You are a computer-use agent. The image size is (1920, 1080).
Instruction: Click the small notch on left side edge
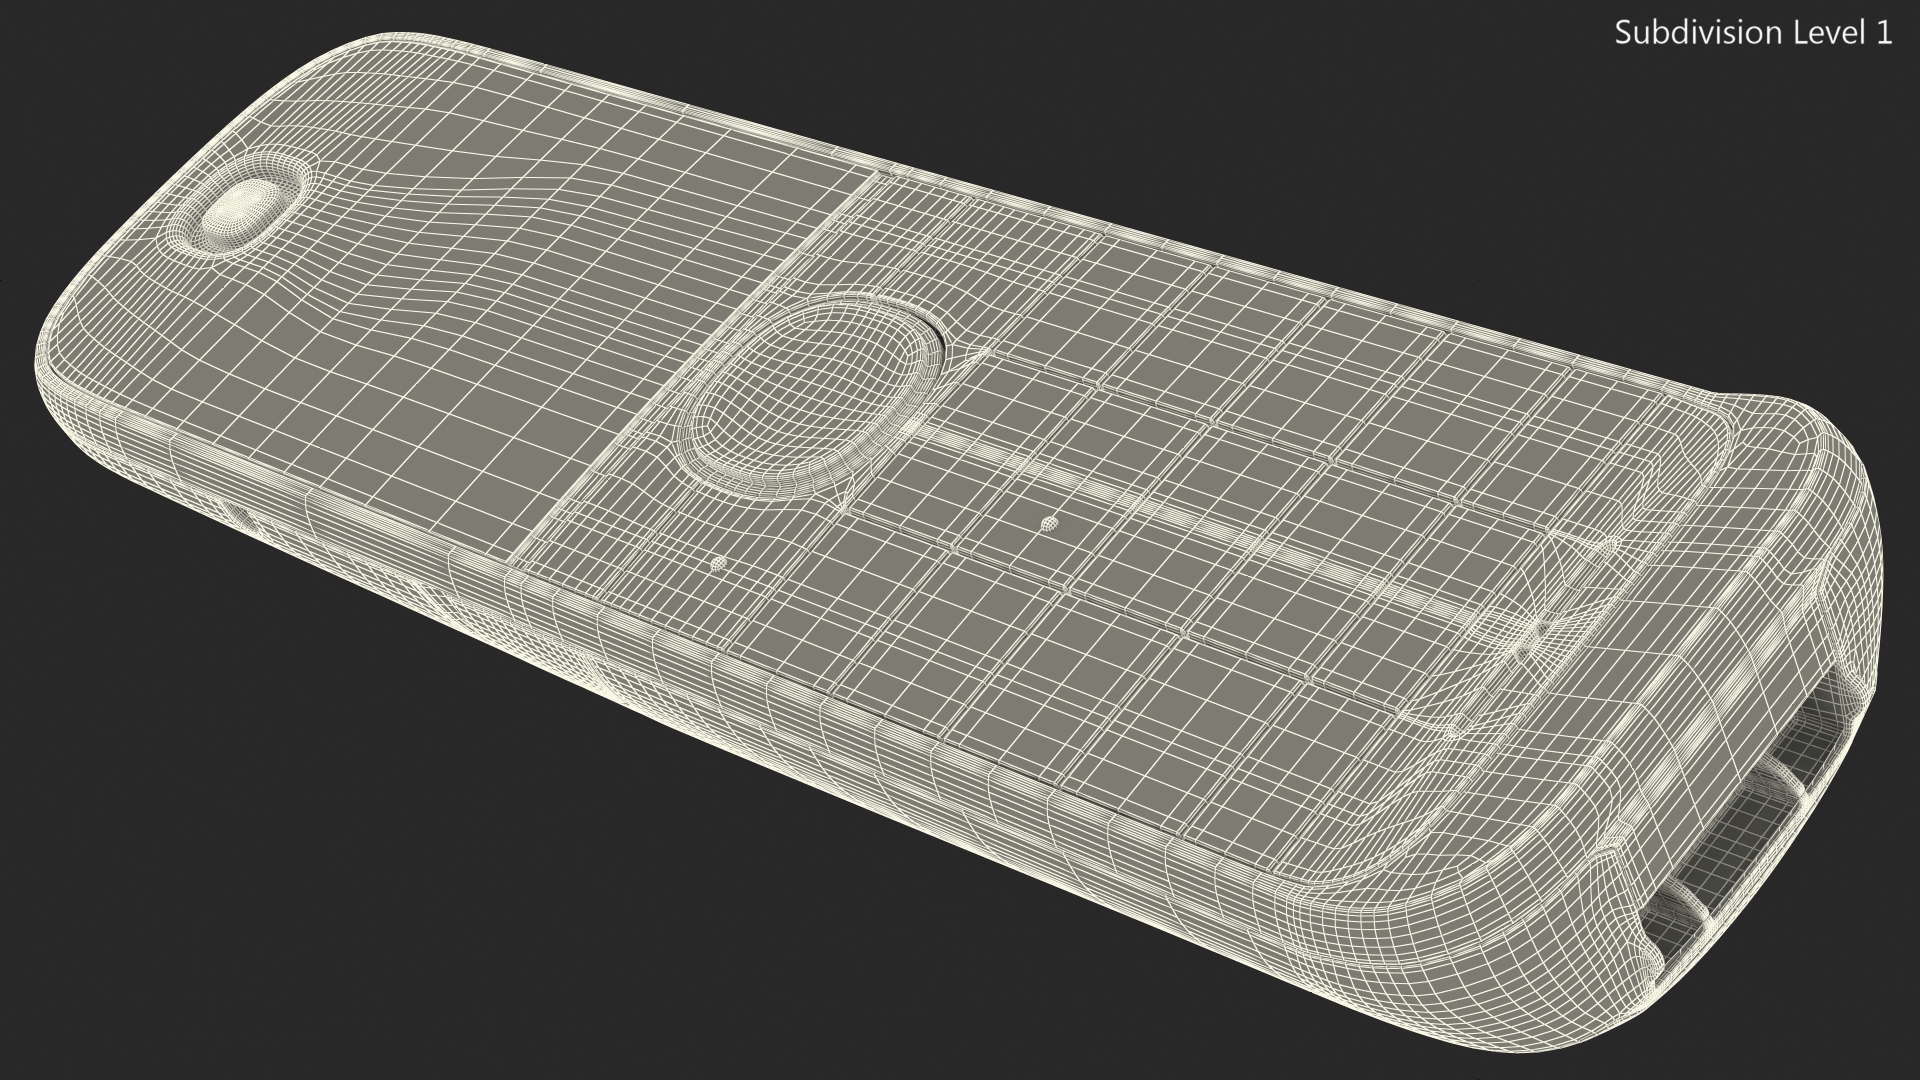240,517
